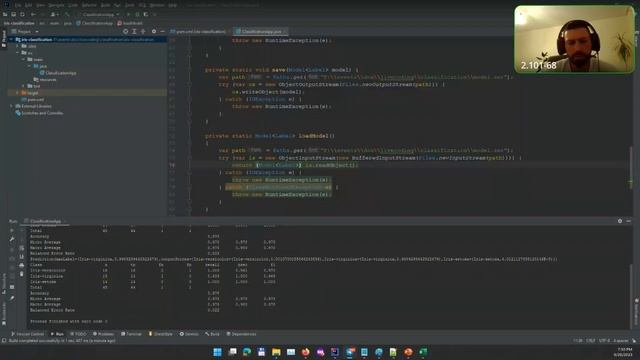Viewport: 640px width, 360px height.
Task: Select Scratches and Consoles item
Action: tap(39, 113)
